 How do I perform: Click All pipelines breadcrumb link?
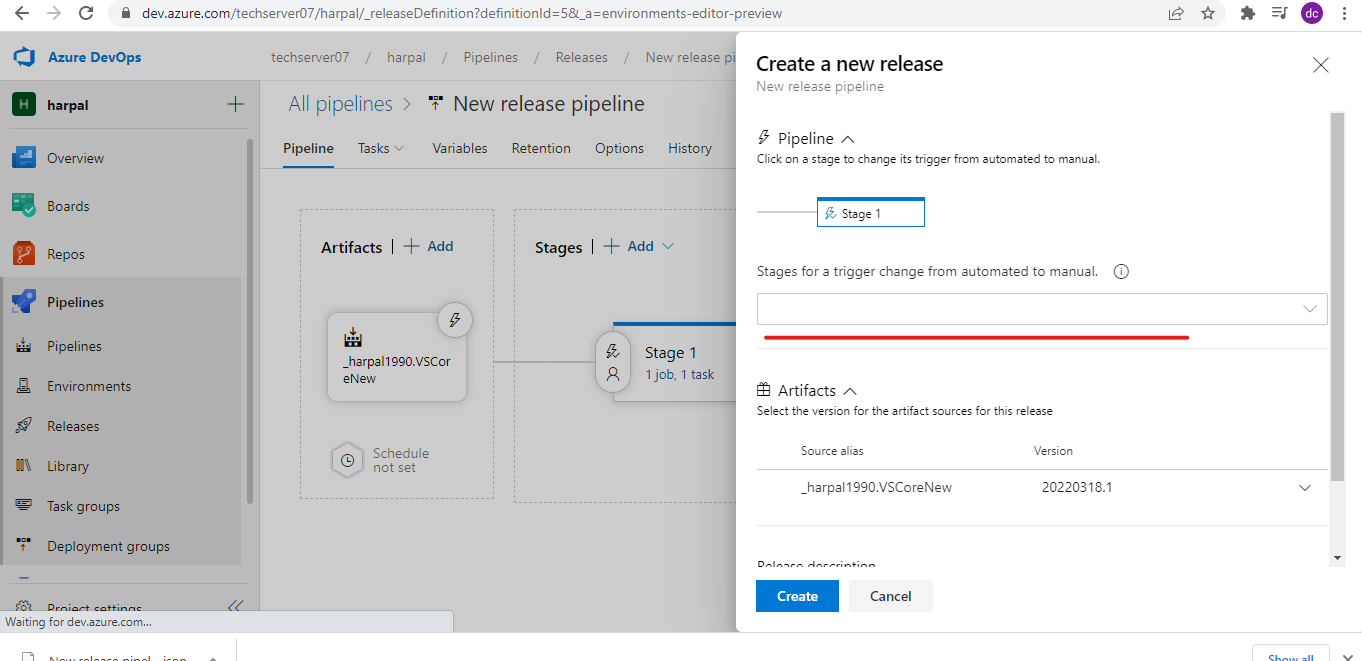340,104
